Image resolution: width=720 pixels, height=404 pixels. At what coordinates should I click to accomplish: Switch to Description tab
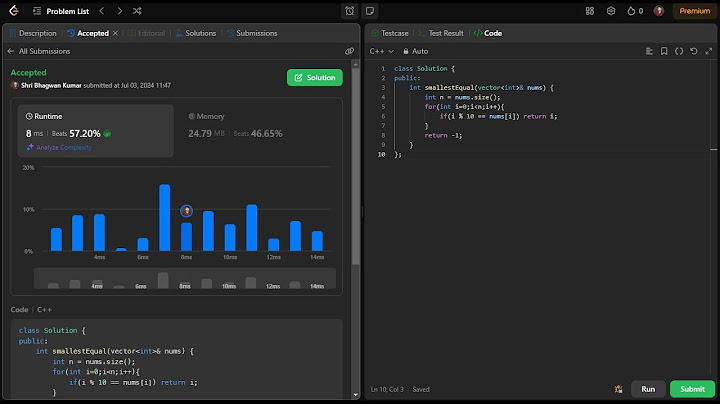[33, 33]
